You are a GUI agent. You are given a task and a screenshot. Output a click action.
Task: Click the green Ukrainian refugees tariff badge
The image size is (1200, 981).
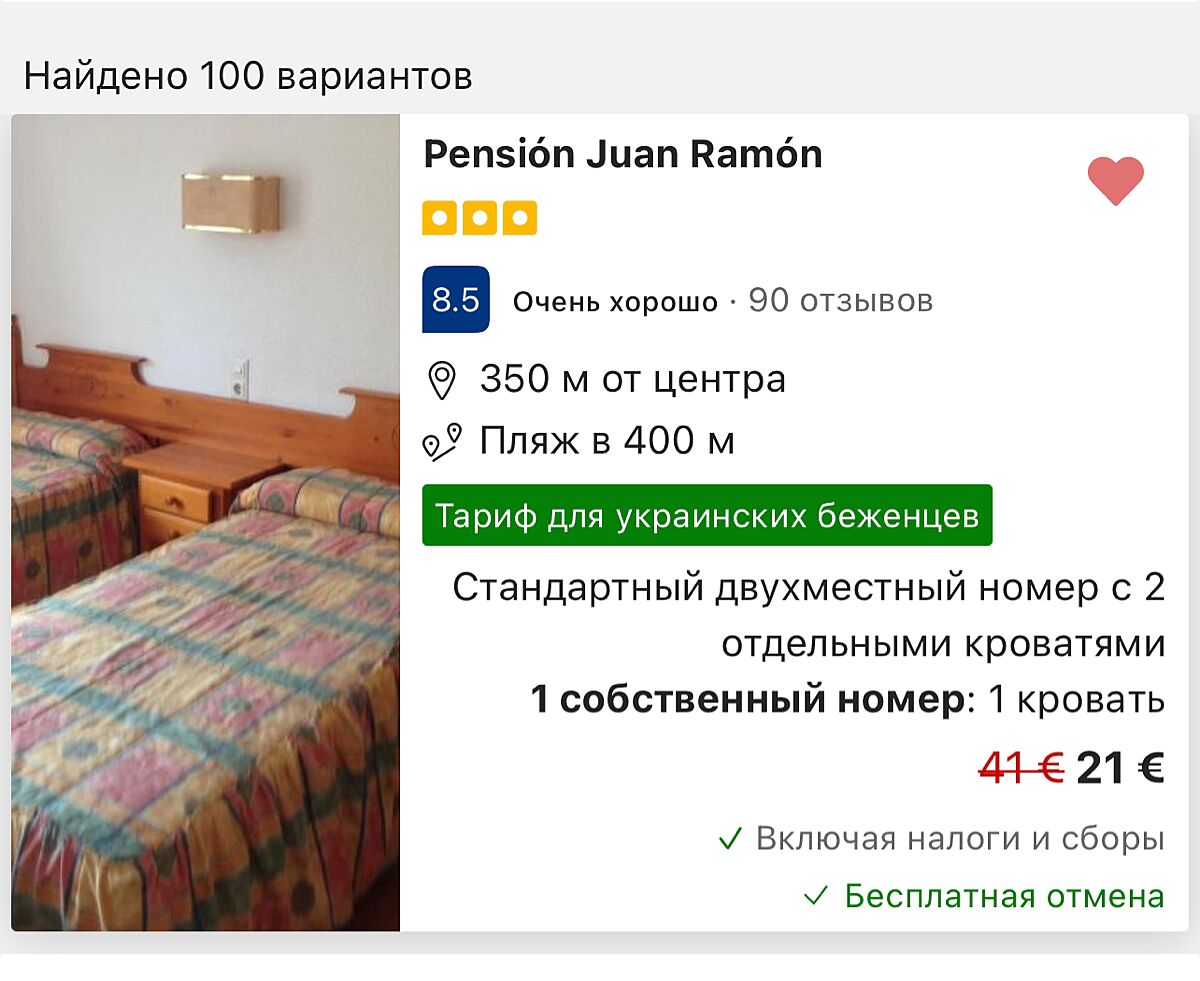click(x=707, y=516)
